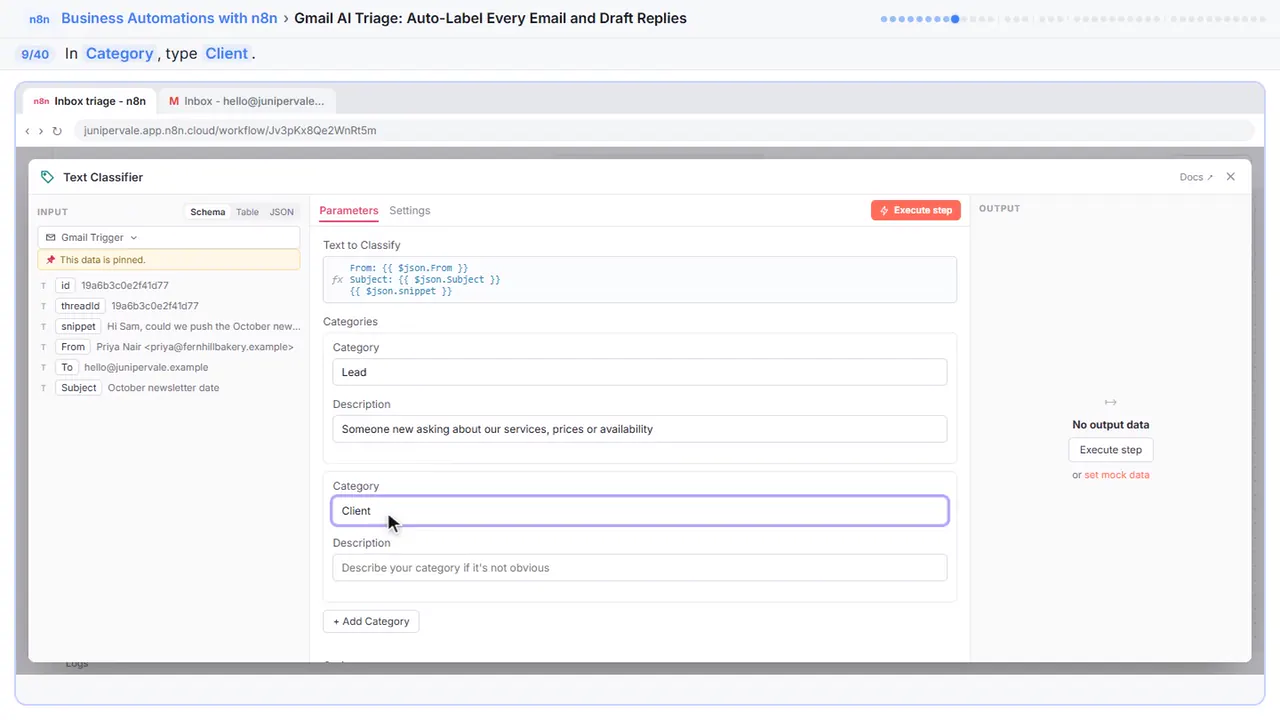Click the Gmail Trigger envelope icon
Image resolution: width=1280 pixels, height=720 pixels.
tap(51, 238)
